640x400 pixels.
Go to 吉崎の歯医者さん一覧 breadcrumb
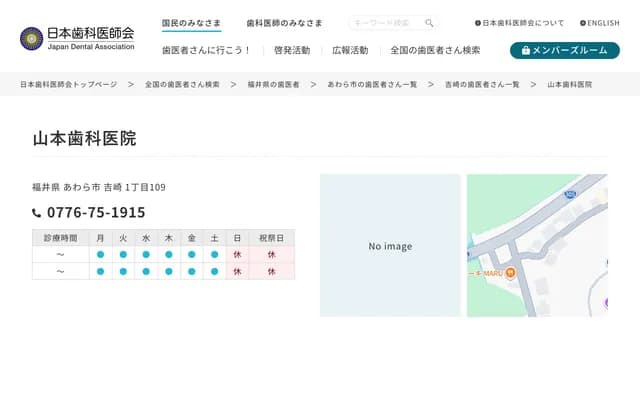coord(482,85)
